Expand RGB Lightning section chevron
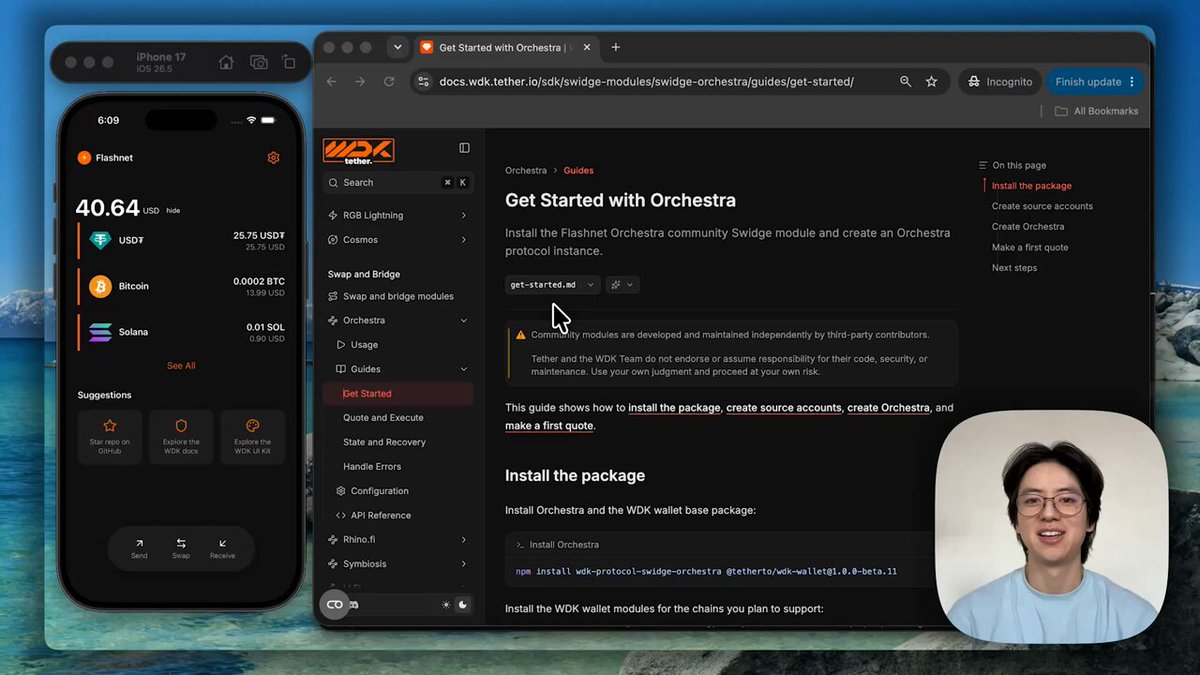Viewport: 1200px width, 675px height. click(464, 215)
